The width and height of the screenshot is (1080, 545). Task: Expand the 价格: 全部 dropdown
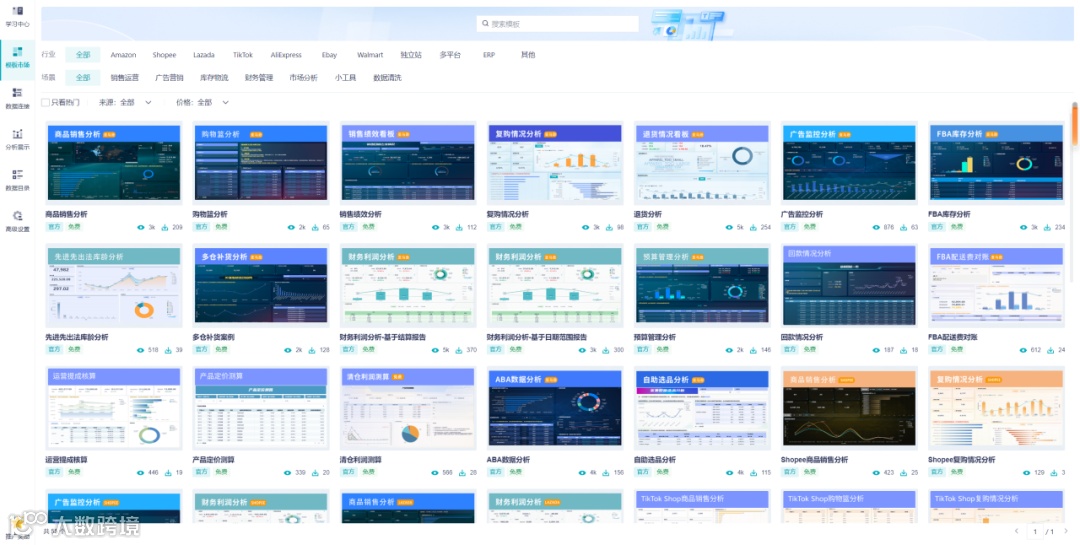pos(202,102)
